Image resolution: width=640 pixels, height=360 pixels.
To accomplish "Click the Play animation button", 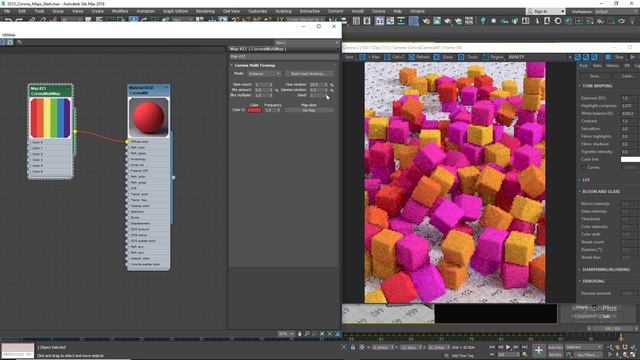I will tap(508, 347).
